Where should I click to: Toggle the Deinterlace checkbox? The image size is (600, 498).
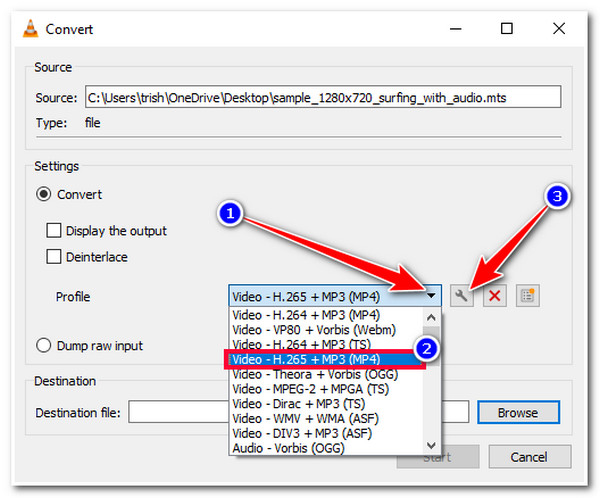tap(54, 257)
